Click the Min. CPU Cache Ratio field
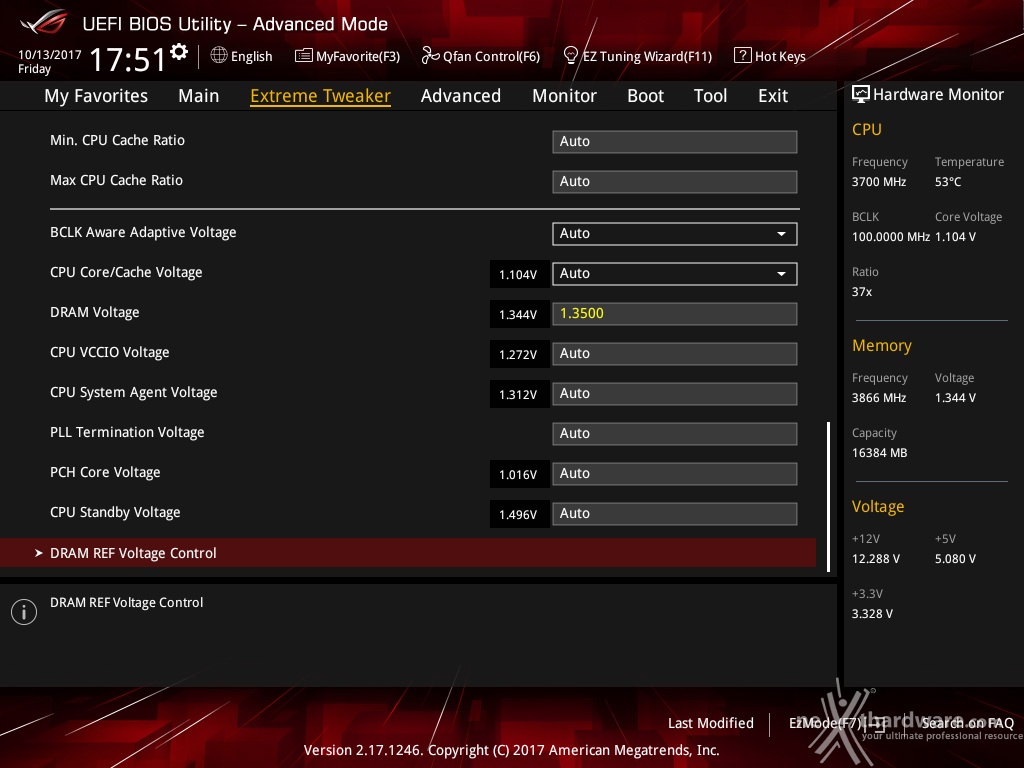This screenshot has width=1024, height=768. (675, 142)
